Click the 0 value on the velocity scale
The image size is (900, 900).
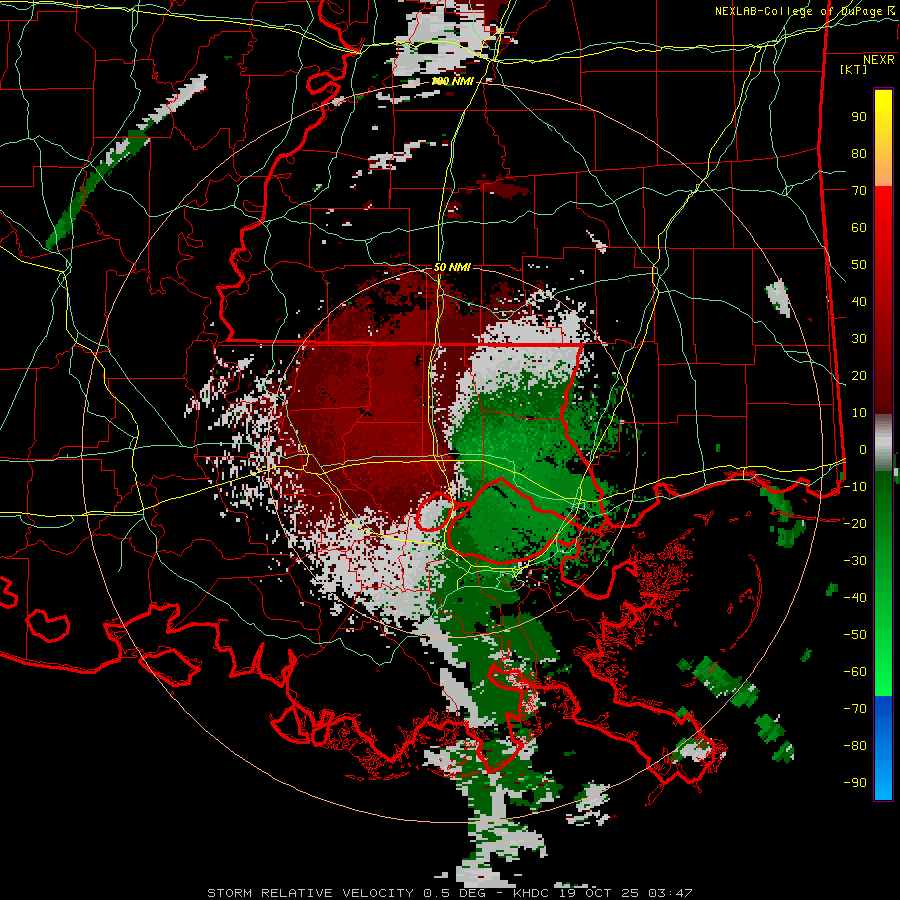[x=863, y=450]
